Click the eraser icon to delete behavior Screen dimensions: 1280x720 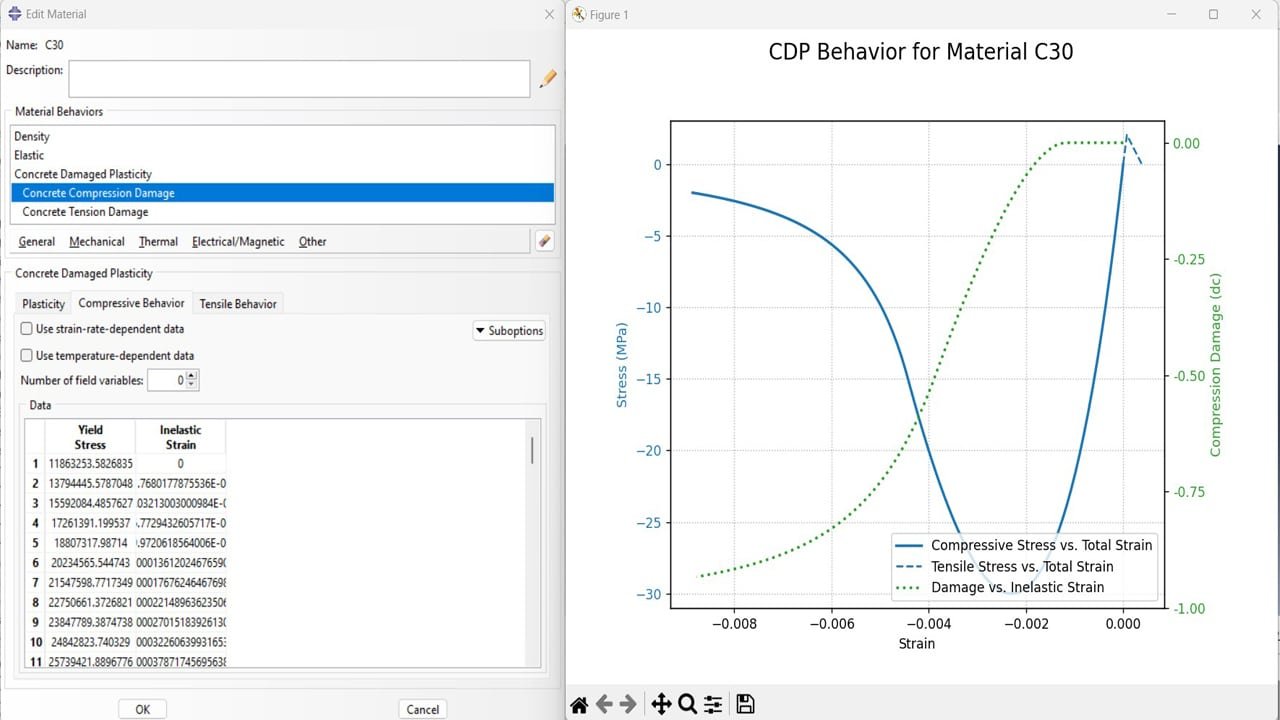(x=544, y=241)
